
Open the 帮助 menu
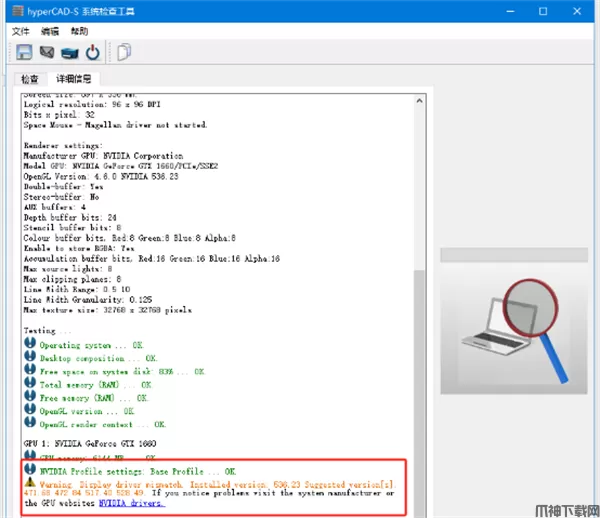click(79, 31)
